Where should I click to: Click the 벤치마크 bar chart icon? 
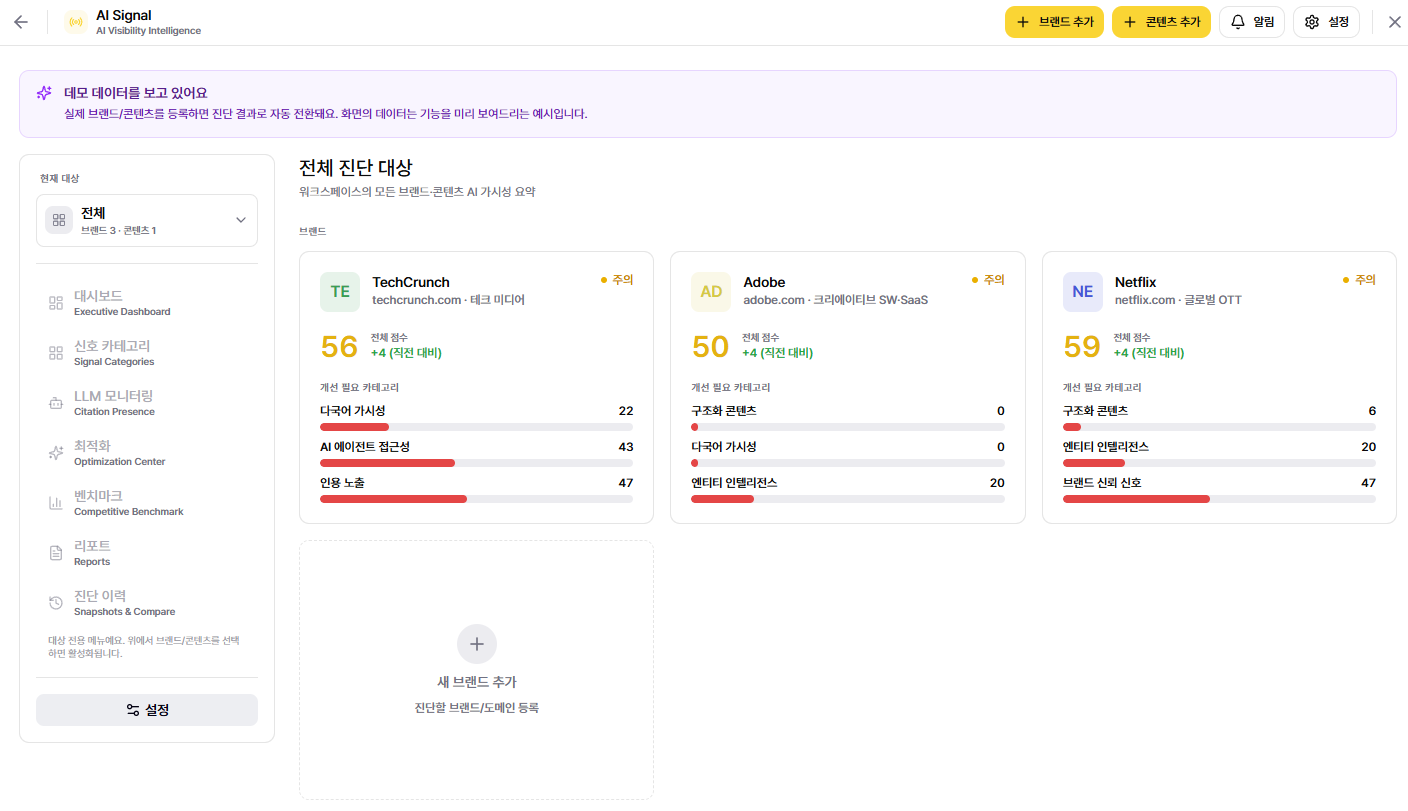point(56,503)
